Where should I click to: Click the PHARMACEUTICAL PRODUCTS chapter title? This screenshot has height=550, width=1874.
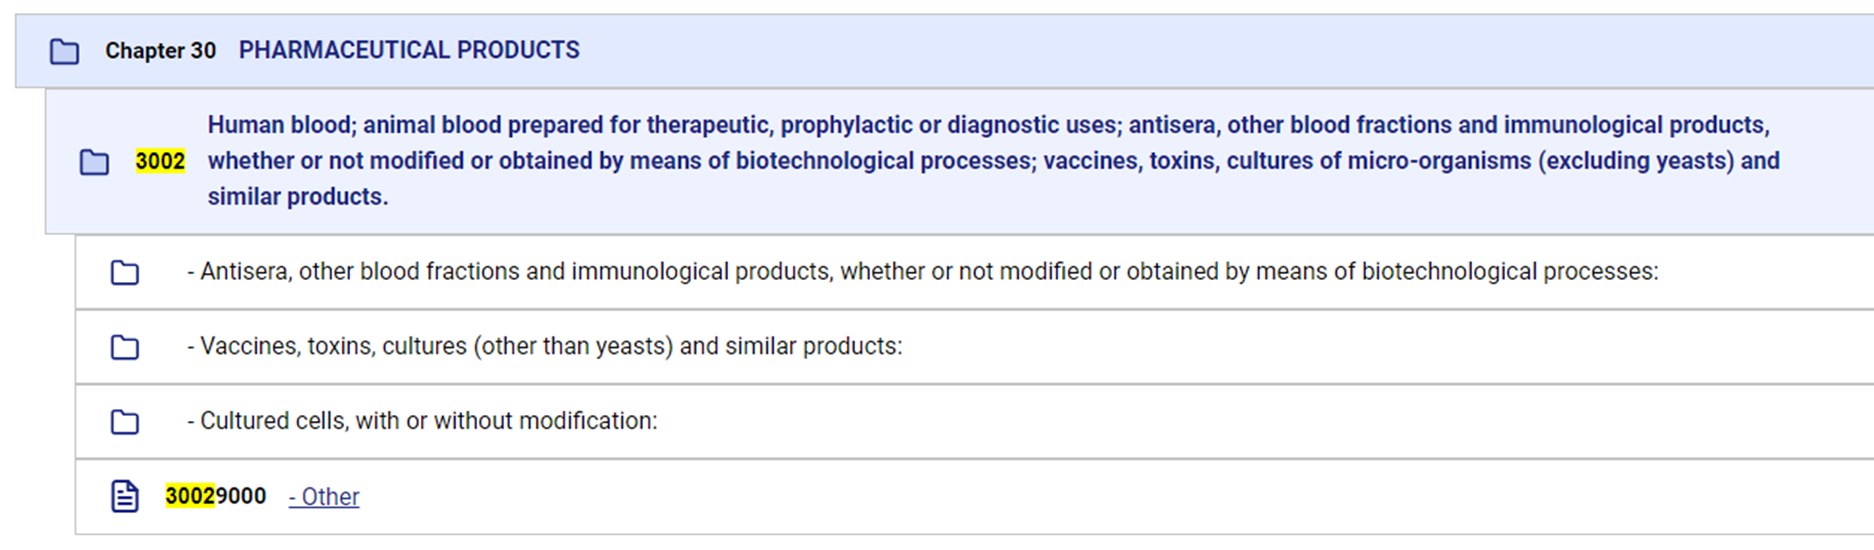point(409,50)
